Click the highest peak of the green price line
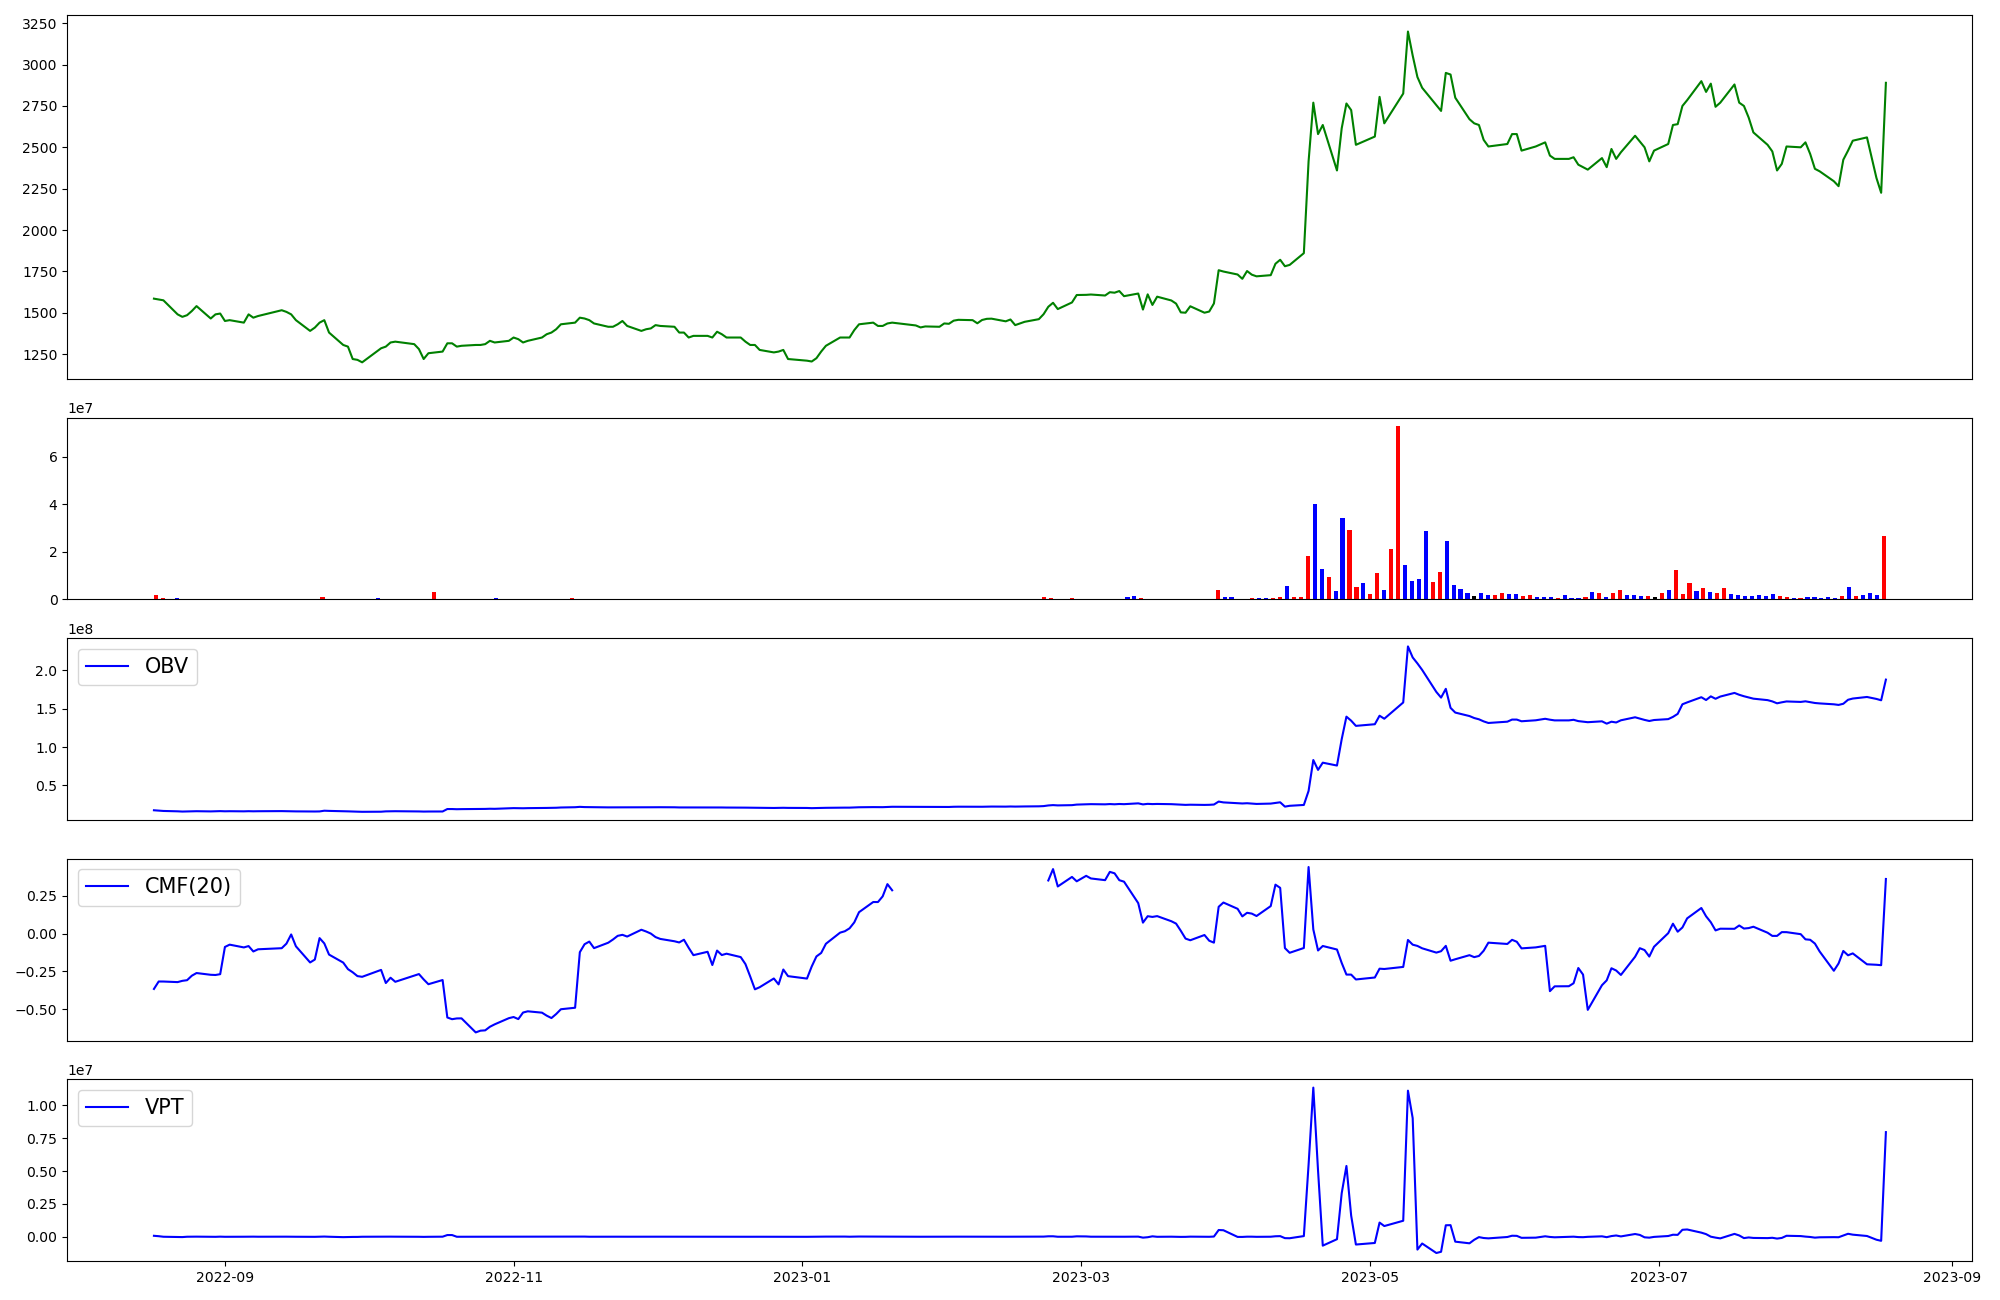 click(x=1408, y=33)
